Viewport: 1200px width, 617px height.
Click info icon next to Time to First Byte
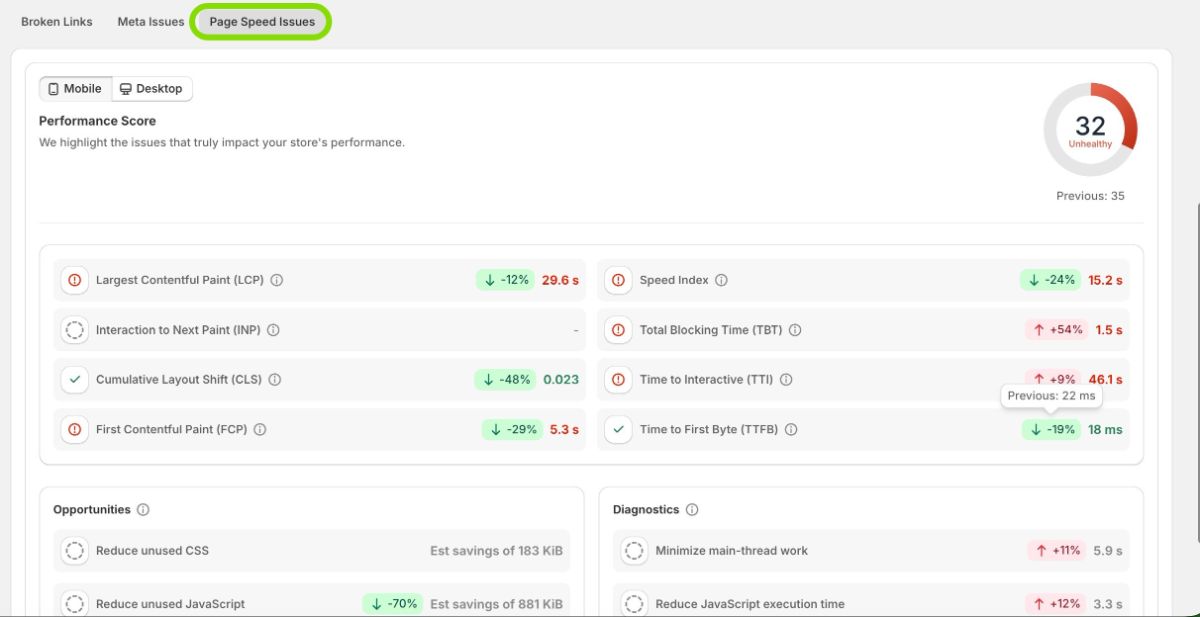(x=791, y=430)
